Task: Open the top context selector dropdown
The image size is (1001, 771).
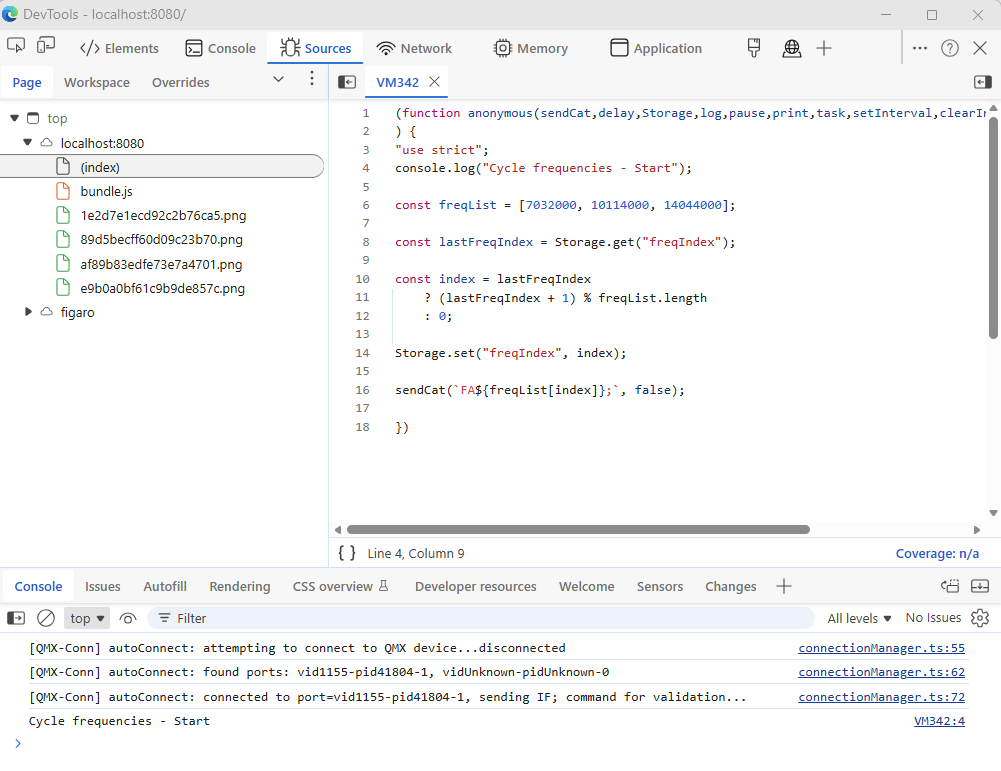Action: click(87, 618)
